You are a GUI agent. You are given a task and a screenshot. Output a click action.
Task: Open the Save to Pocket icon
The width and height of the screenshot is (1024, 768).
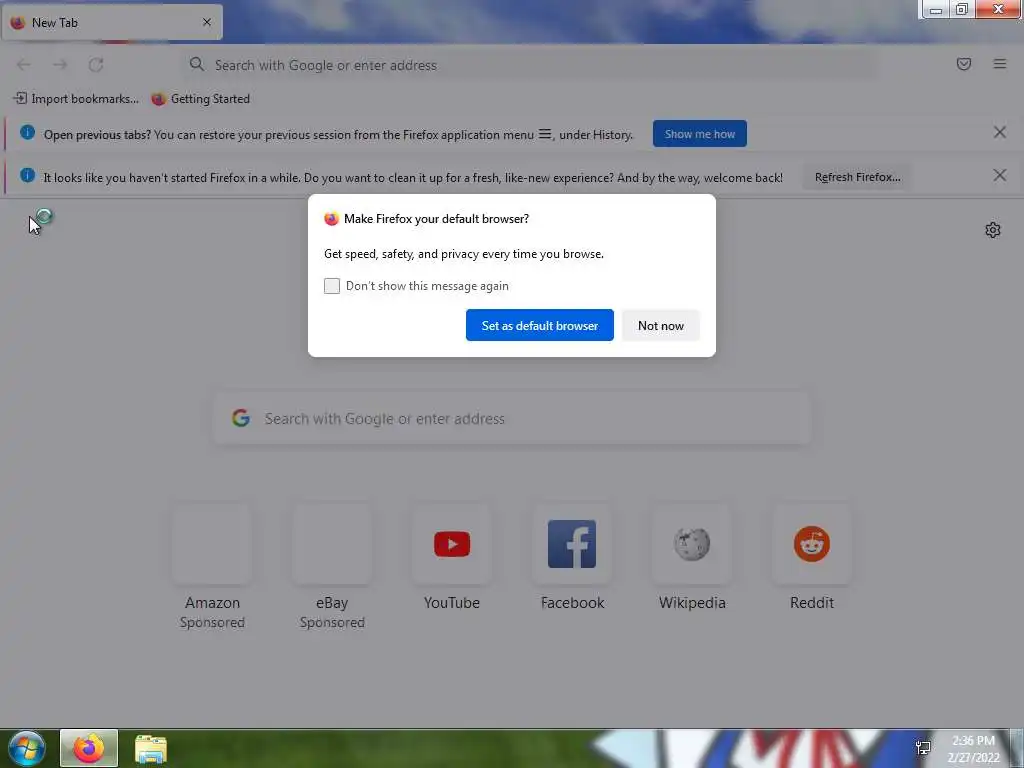tap(963, 64)
